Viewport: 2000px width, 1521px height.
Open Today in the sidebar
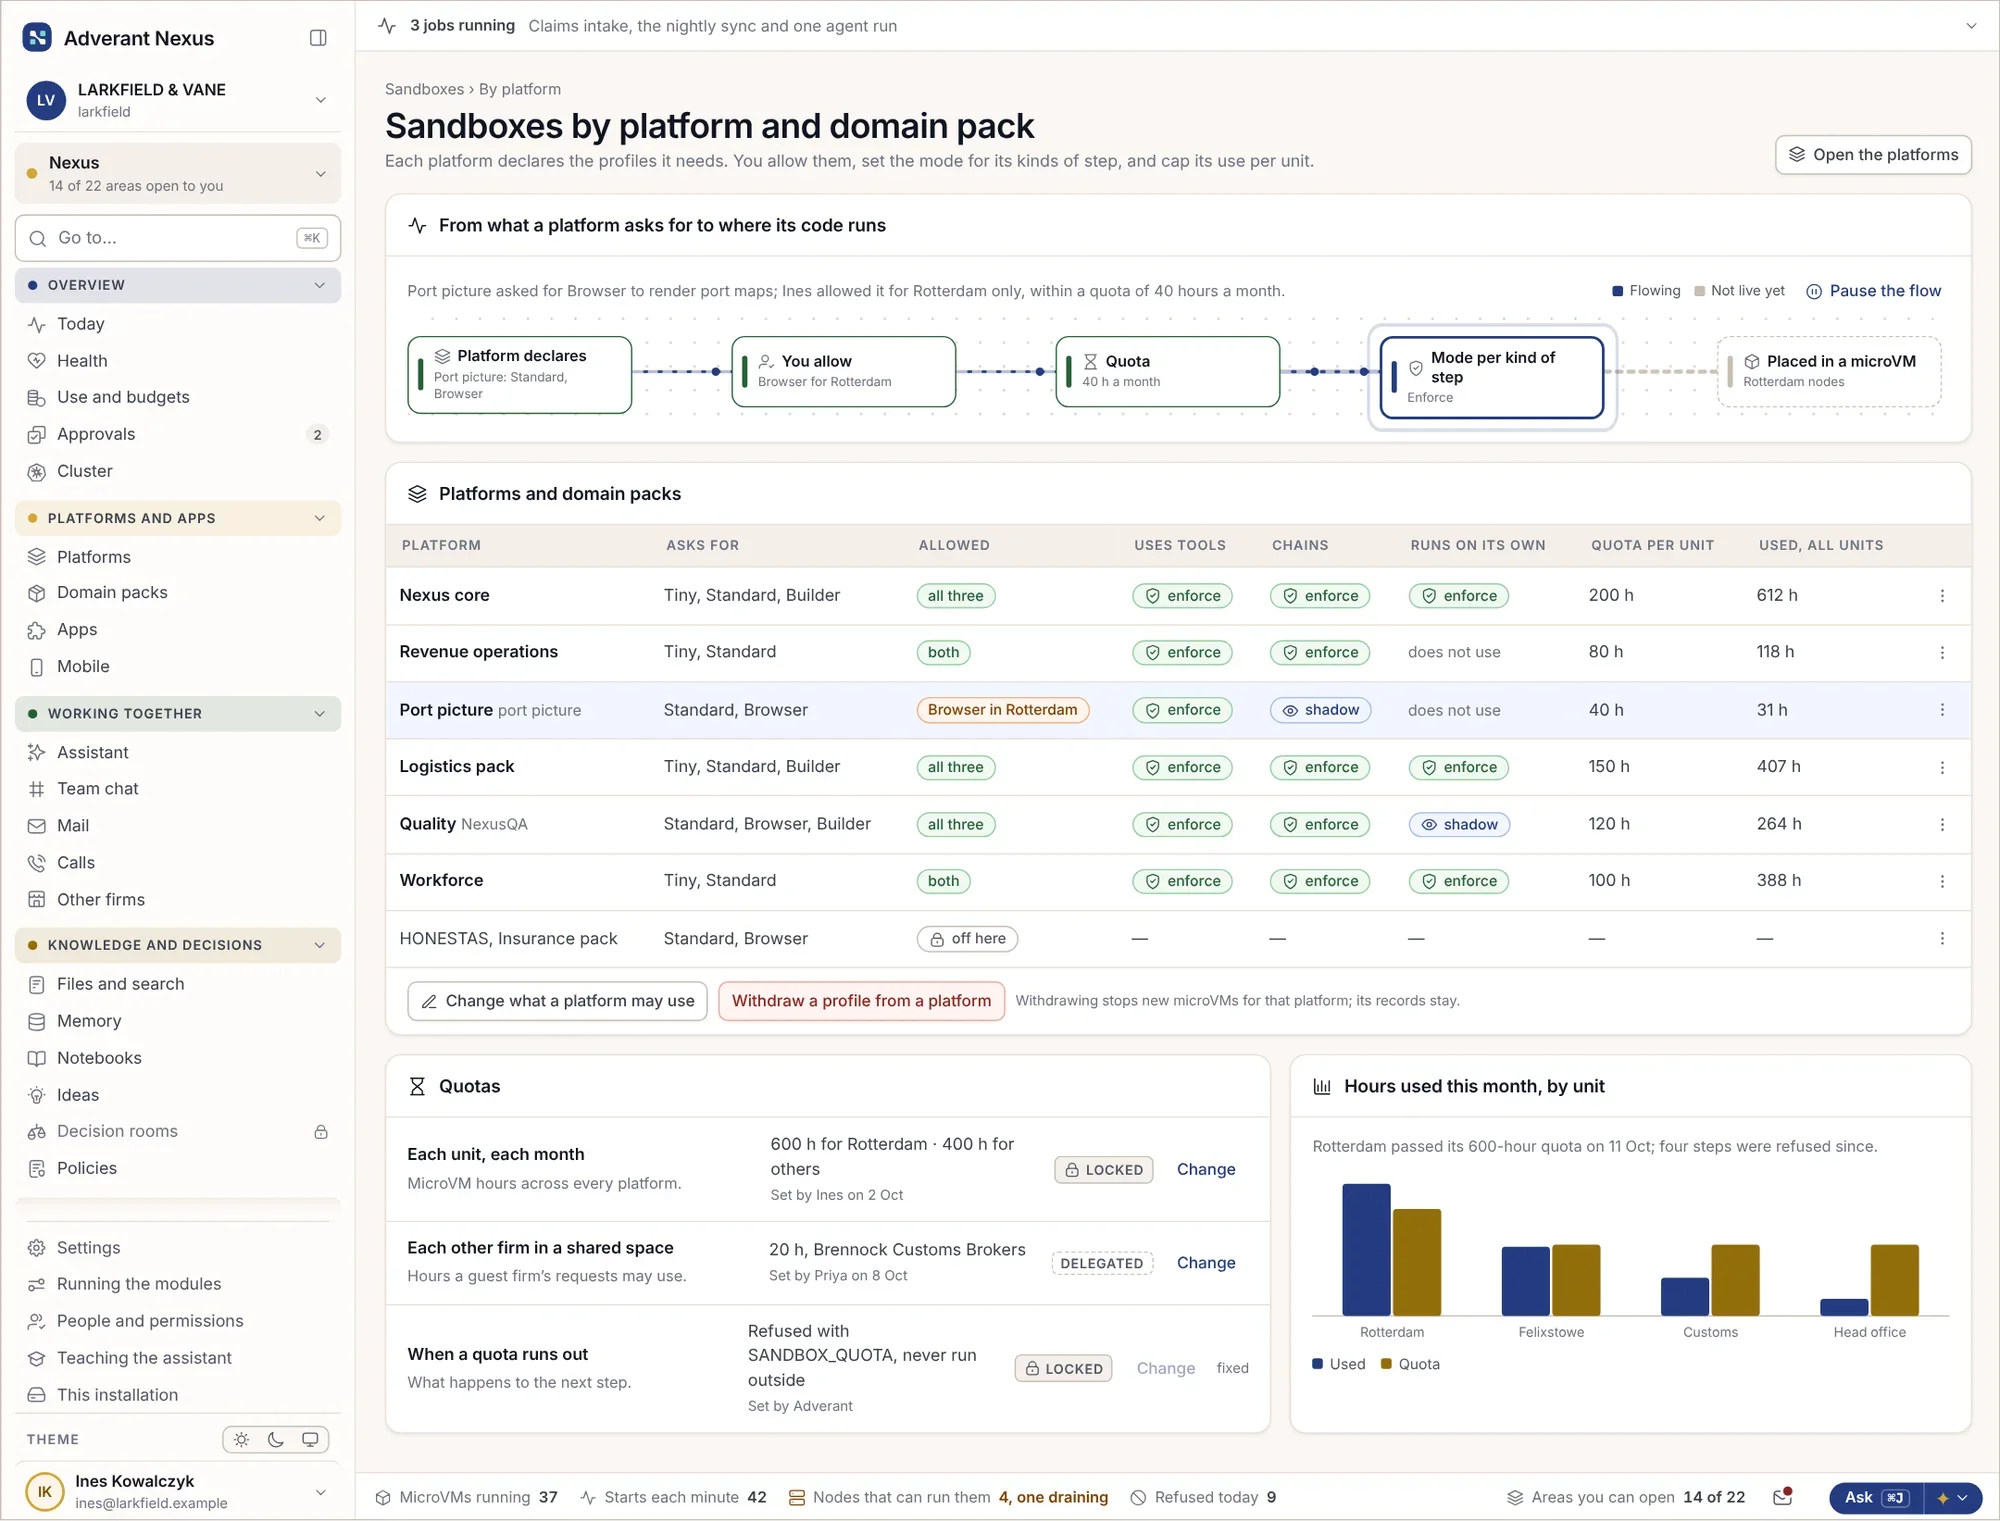click(178, 324)
